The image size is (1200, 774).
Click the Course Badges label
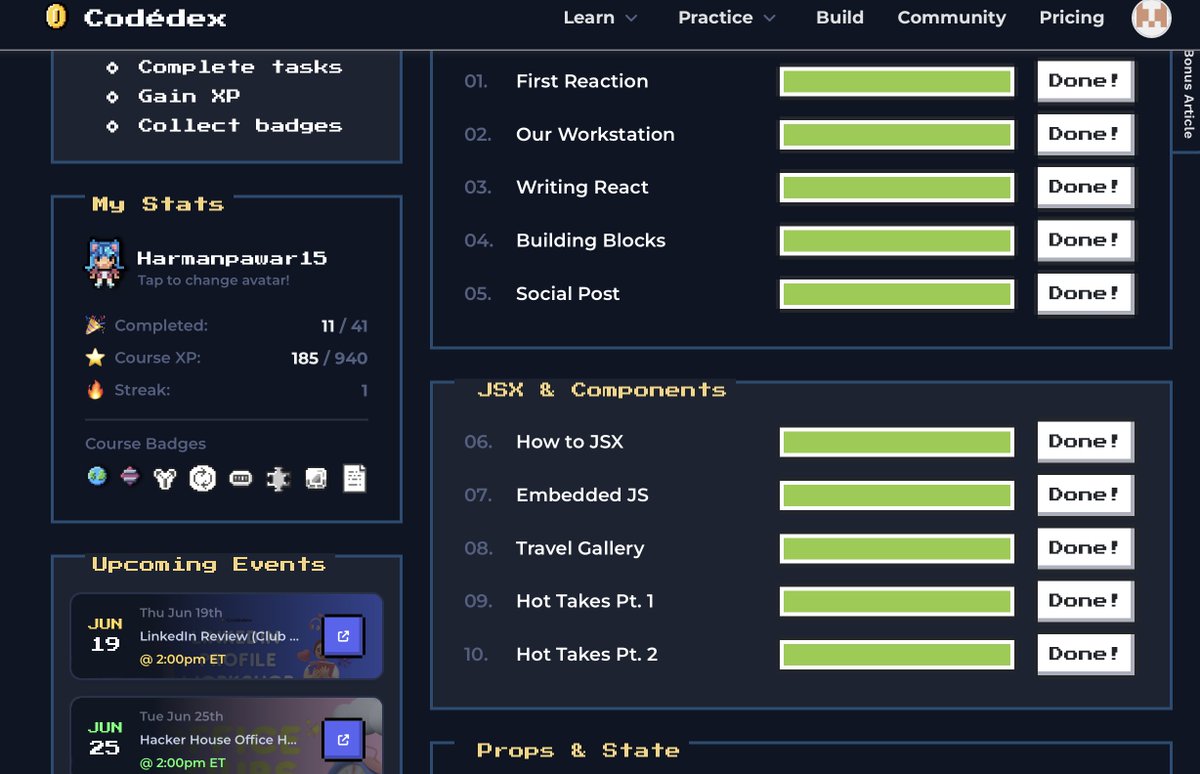pyautogui.click(x=146, y=444)
